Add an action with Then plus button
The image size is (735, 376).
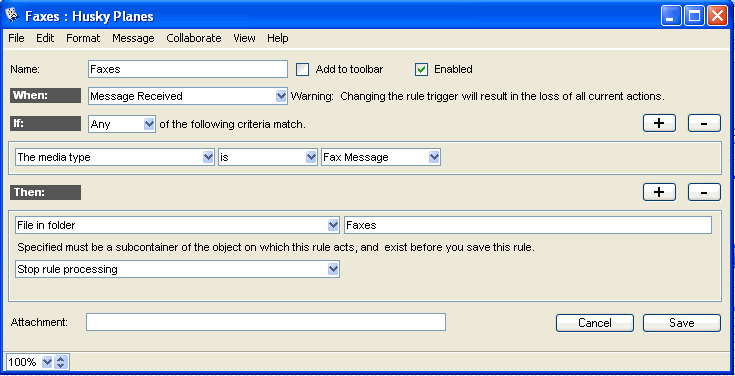[x=659, y=192]
